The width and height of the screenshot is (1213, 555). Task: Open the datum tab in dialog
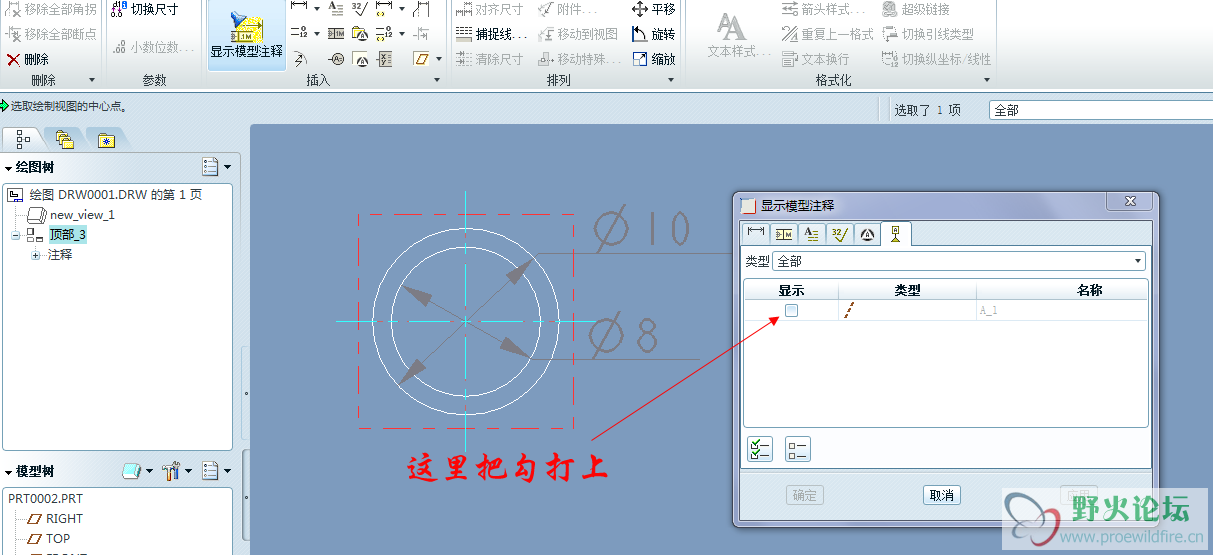click(x=896, y=234)
